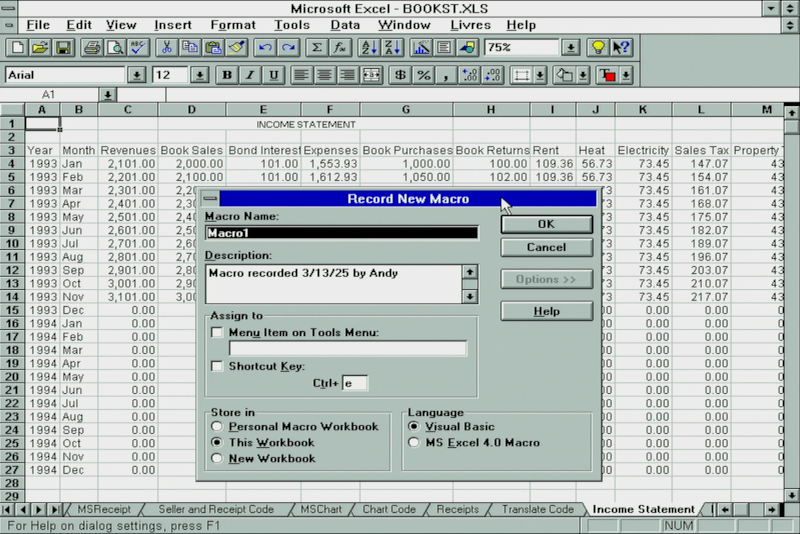Open the font size dropdown
The image size is (800, 534).
coord(199,75)
